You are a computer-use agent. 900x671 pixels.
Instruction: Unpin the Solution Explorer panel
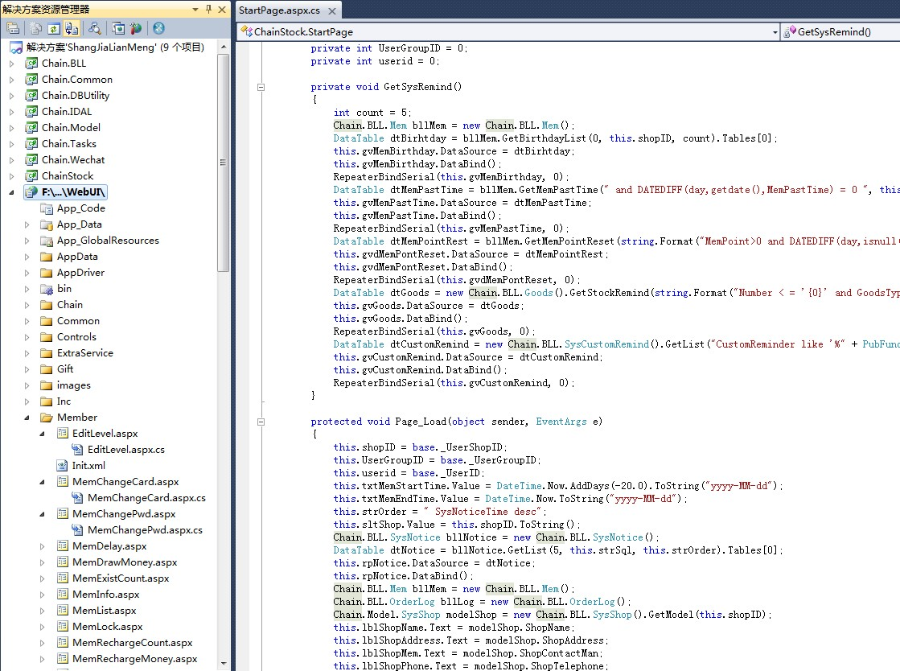point(210,9)
